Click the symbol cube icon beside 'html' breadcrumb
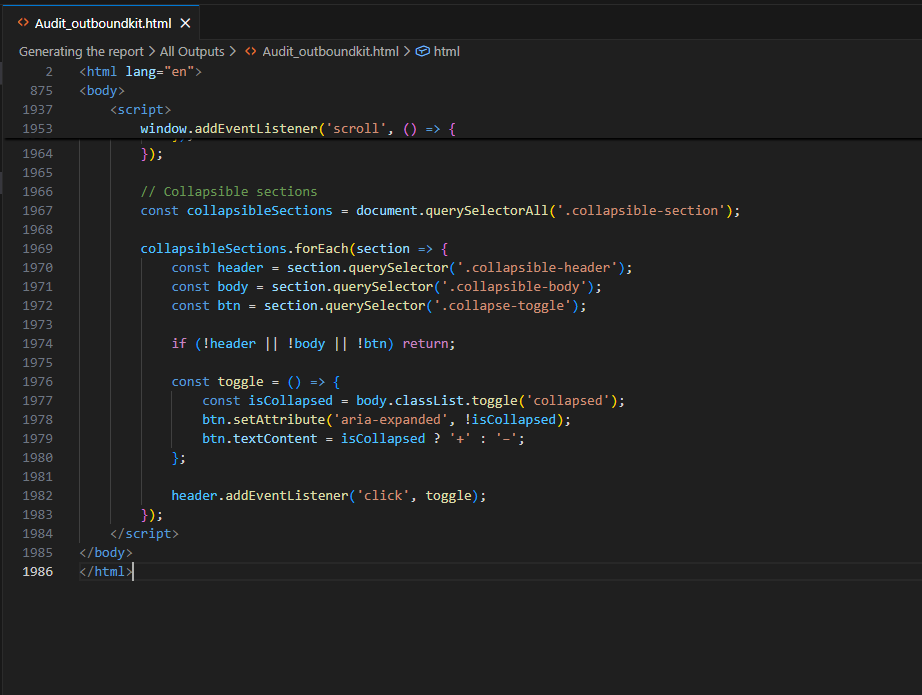Image resolution: width=922 pixels, height=695 pixels. 421,51
